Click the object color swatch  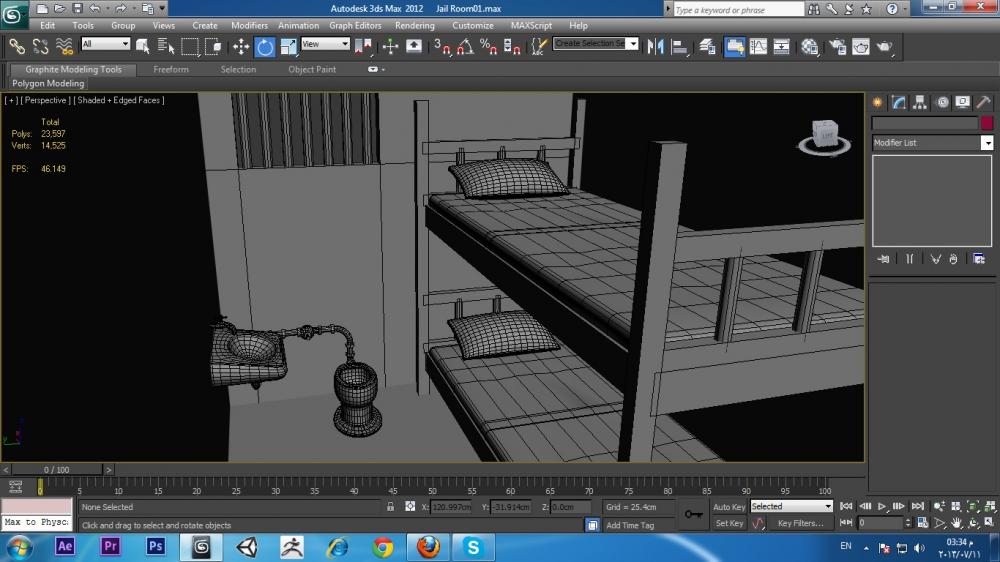pos(987,123)
